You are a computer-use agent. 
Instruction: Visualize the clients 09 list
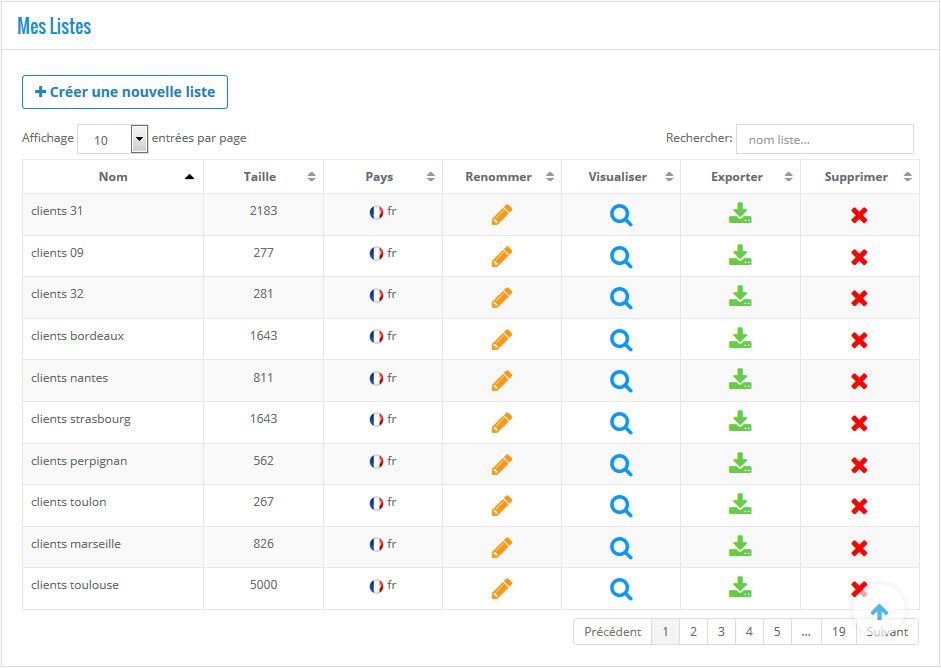[x=621, y=257]
